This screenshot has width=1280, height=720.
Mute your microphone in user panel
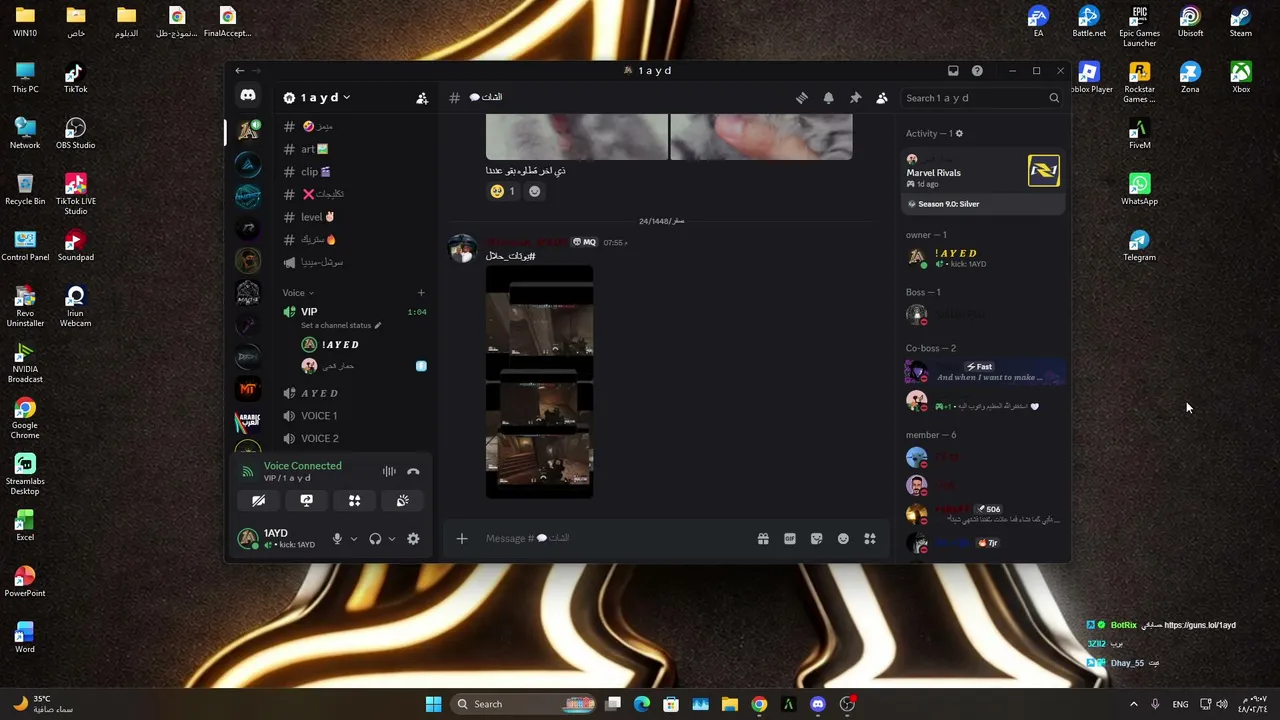point(337,539)
